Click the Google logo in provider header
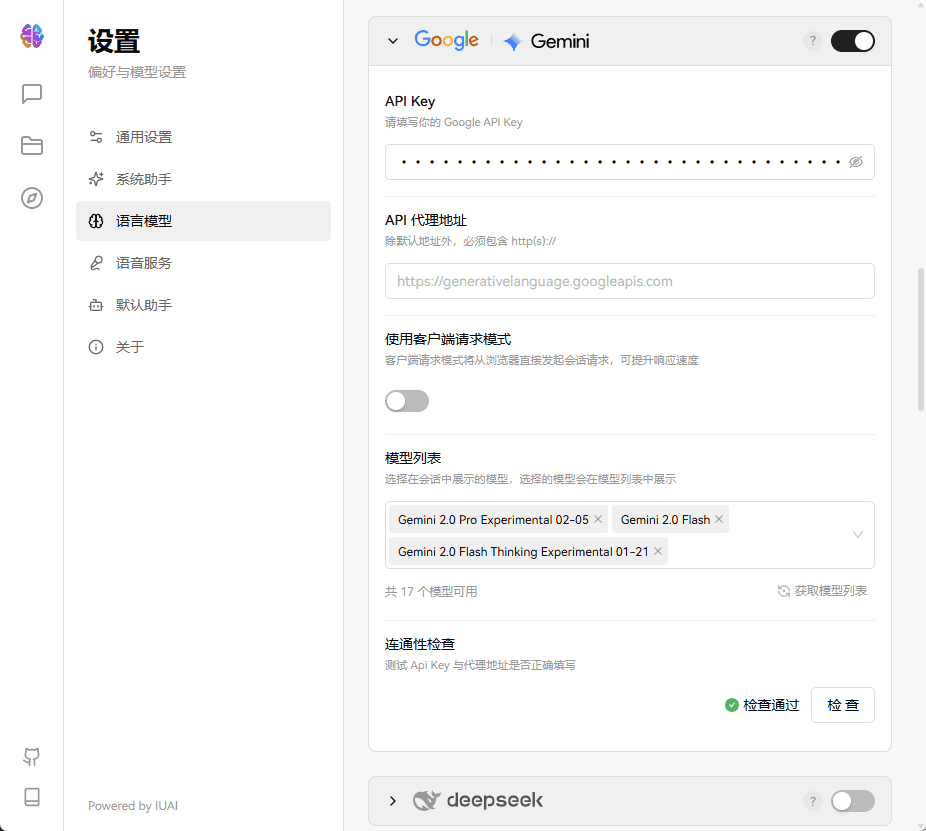This screenshot has width=926, height=831. click(446, 41)
